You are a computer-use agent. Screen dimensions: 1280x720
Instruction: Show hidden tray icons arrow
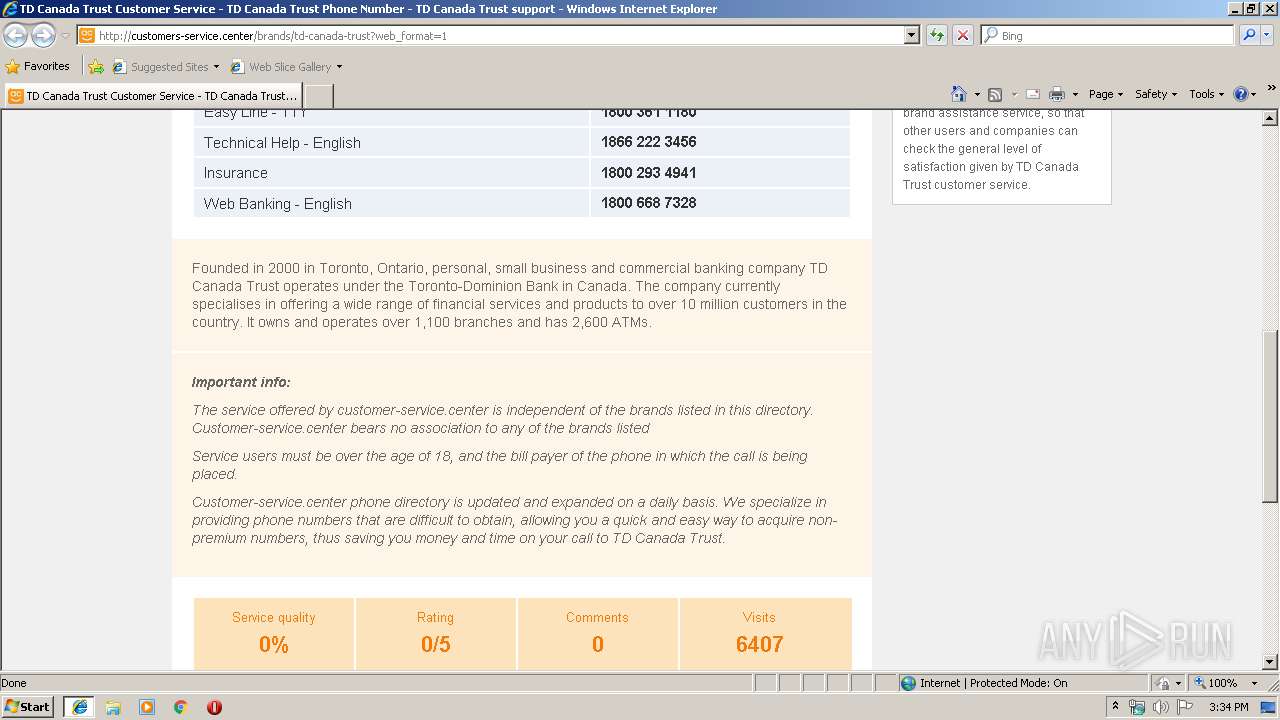coord(1115,707)
